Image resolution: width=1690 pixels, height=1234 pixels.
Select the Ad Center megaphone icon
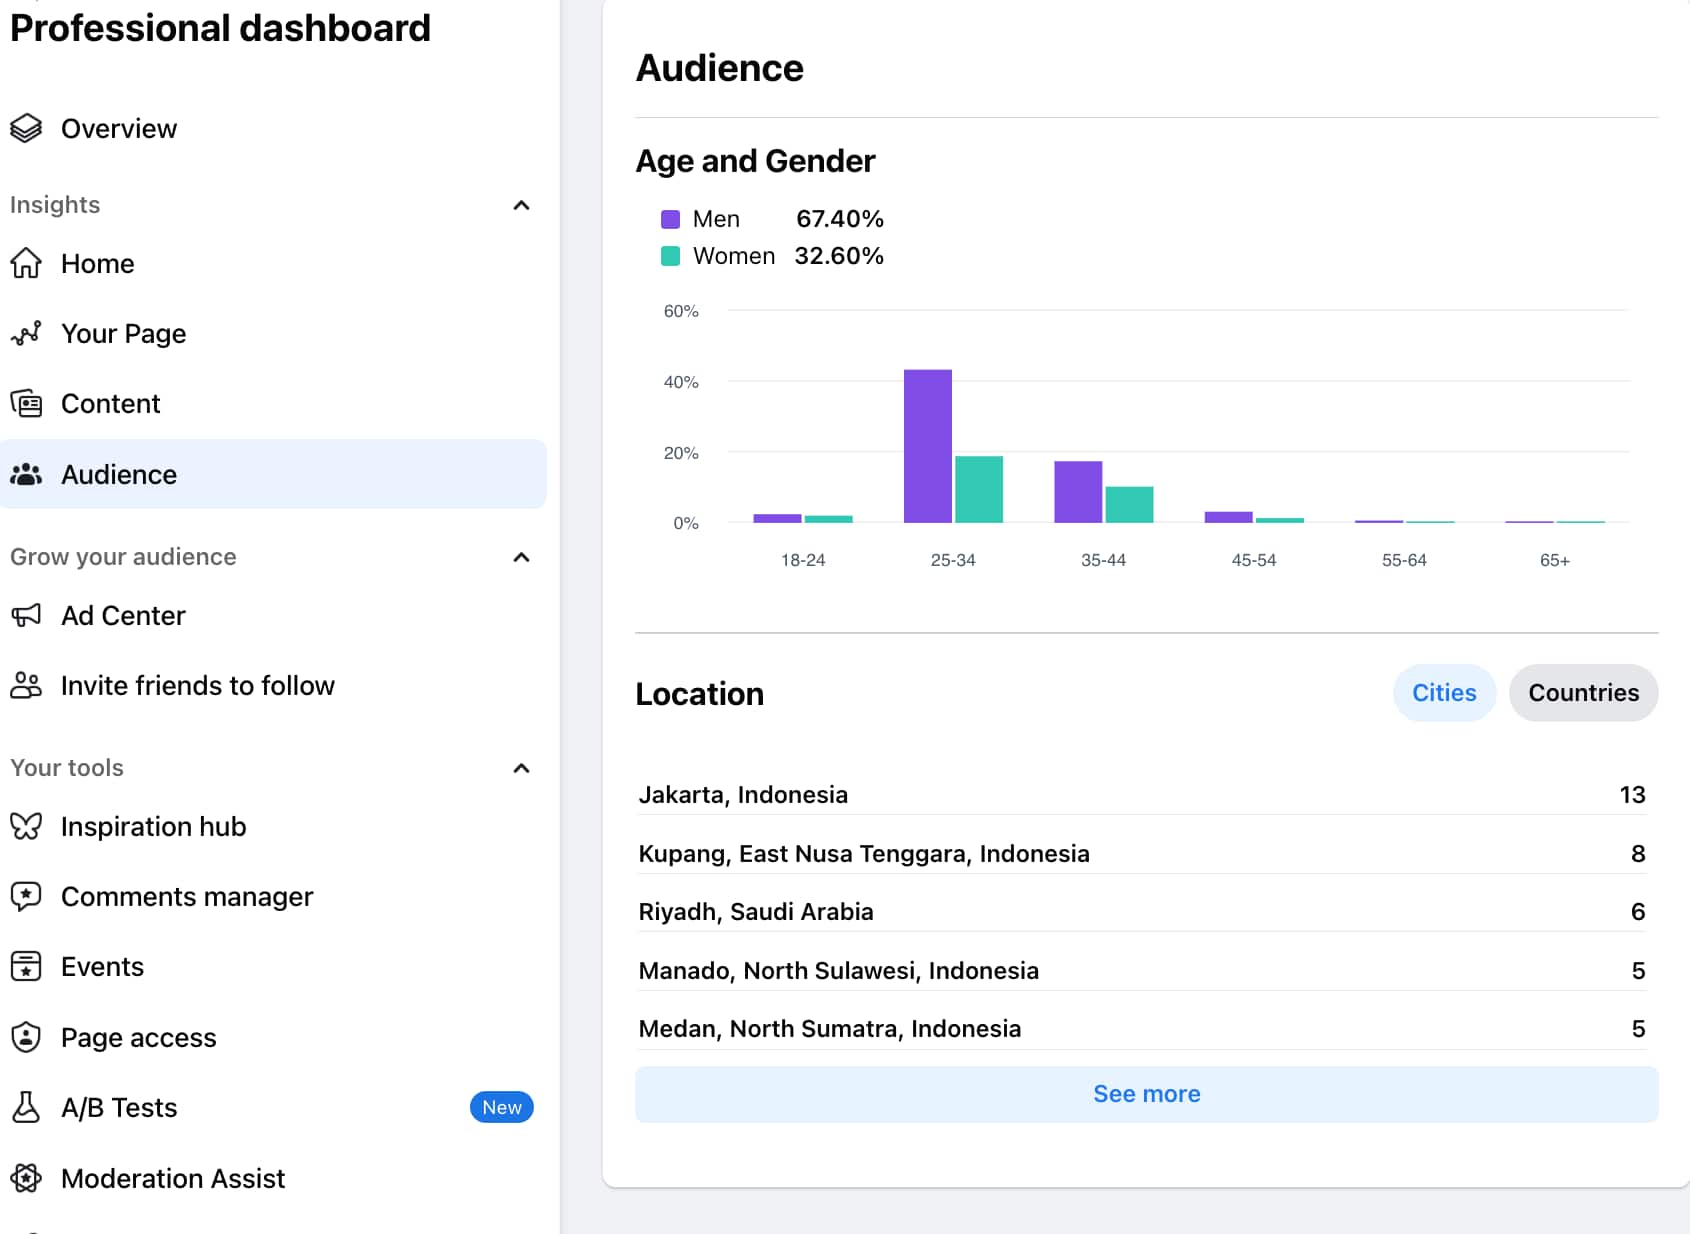tap(26, 615)
